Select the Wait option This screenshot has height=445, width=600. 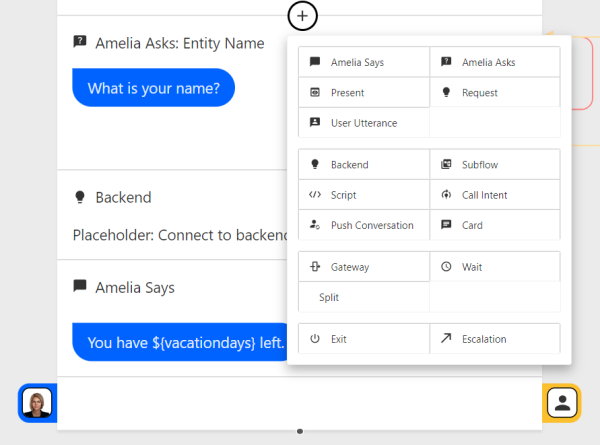pos(495,267)
